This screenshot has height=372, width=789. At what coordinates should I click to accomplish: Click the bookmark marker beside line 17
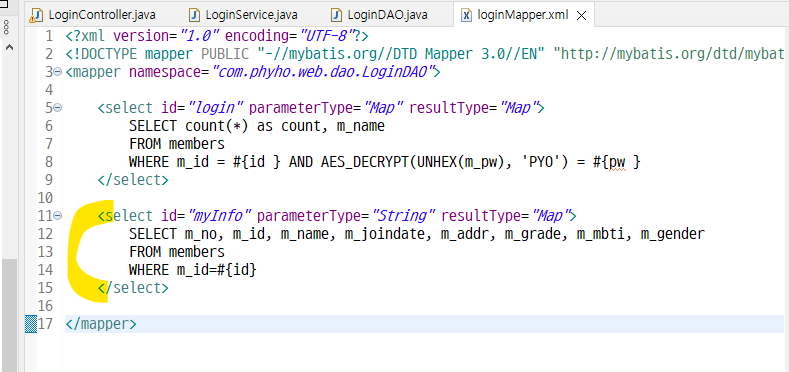31,324
